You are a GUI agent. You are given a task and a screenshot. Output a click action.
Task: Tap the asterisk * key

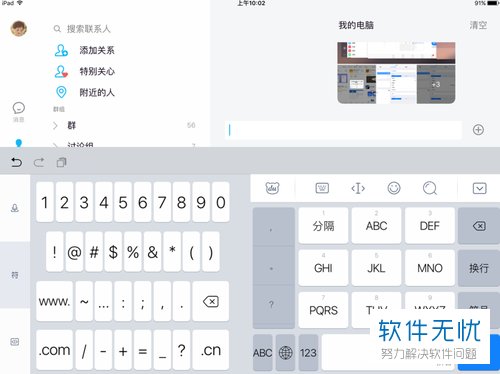coord(172,252)
